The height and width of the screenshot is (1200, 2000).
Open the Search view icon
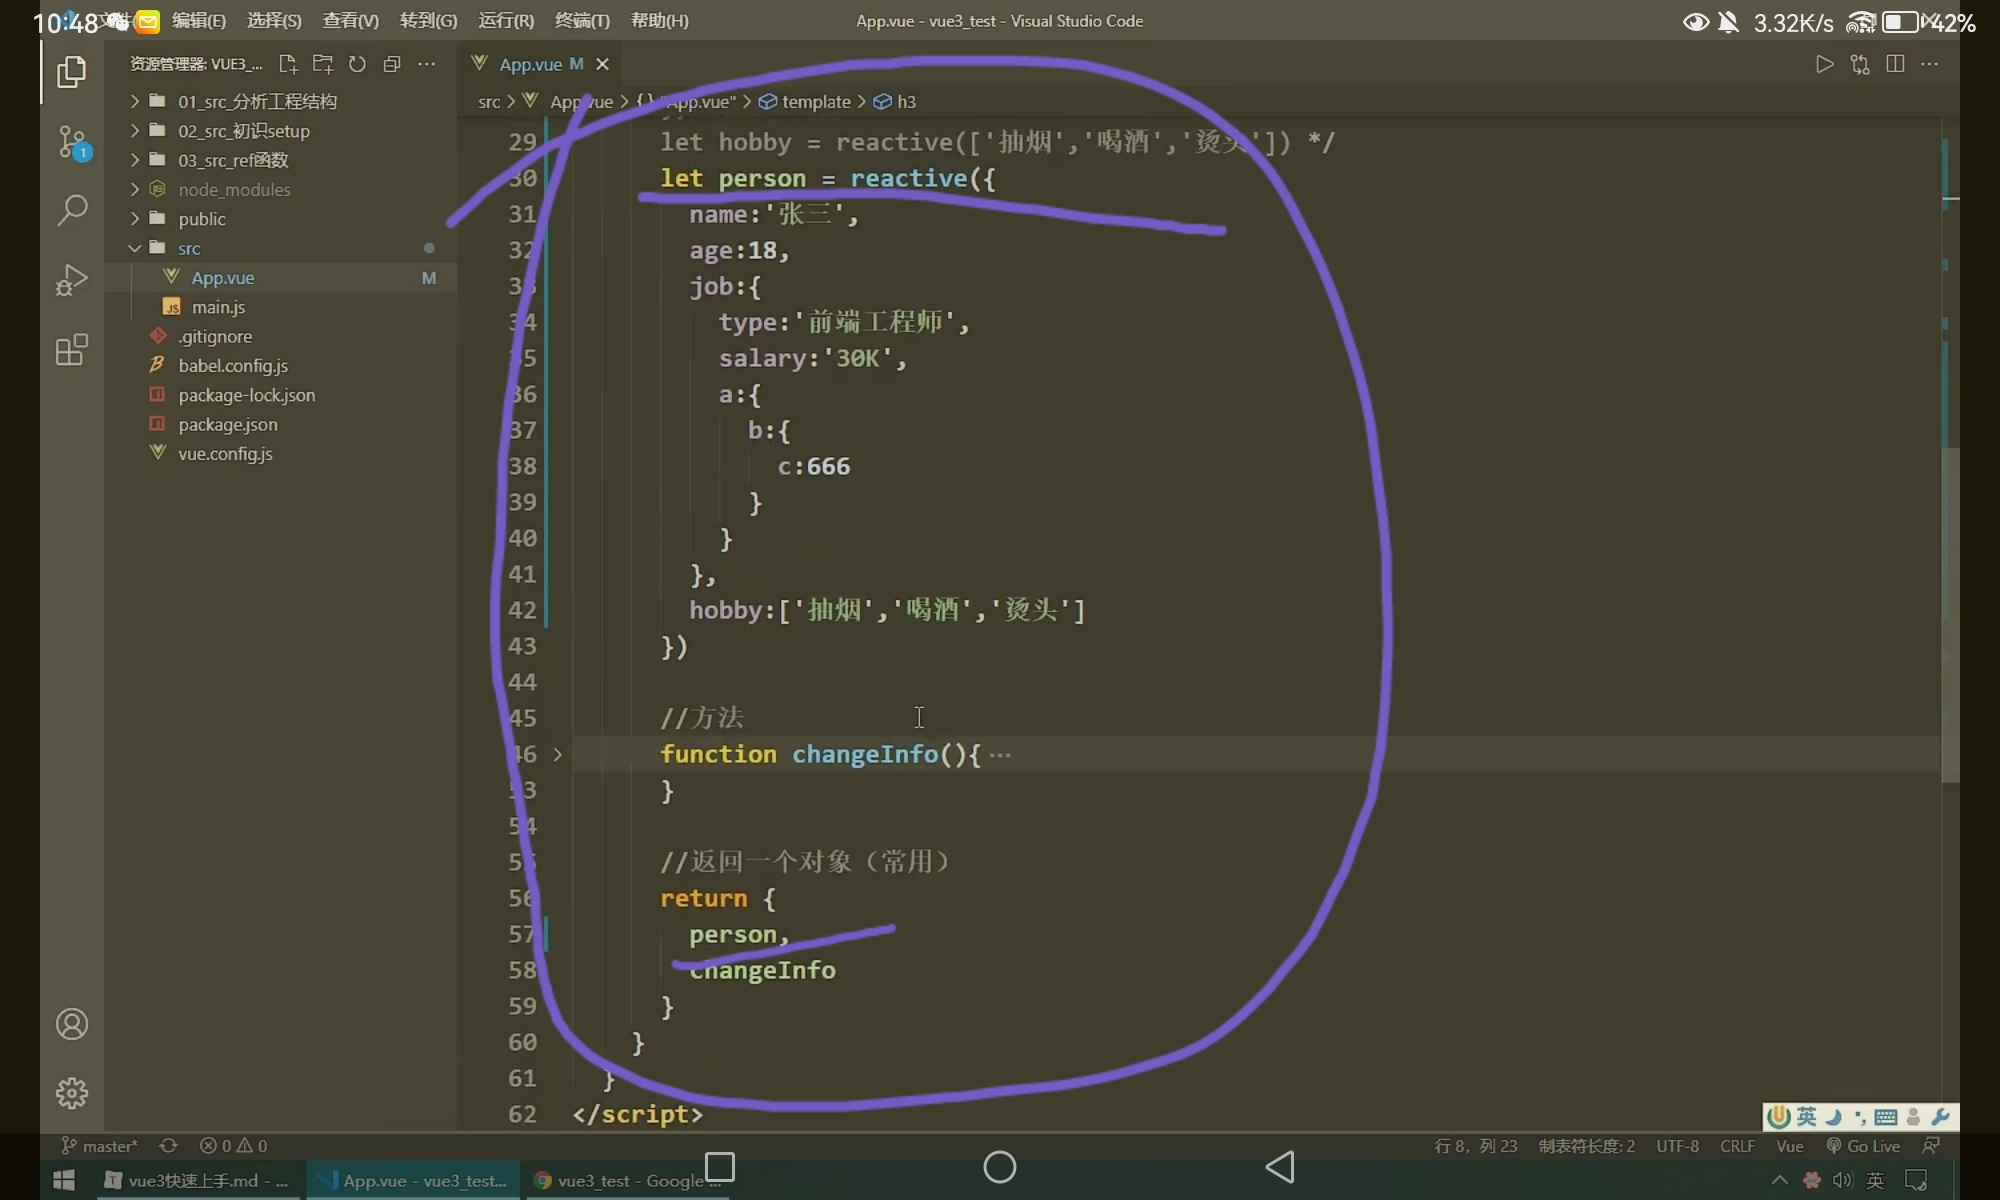click(72, 210)
